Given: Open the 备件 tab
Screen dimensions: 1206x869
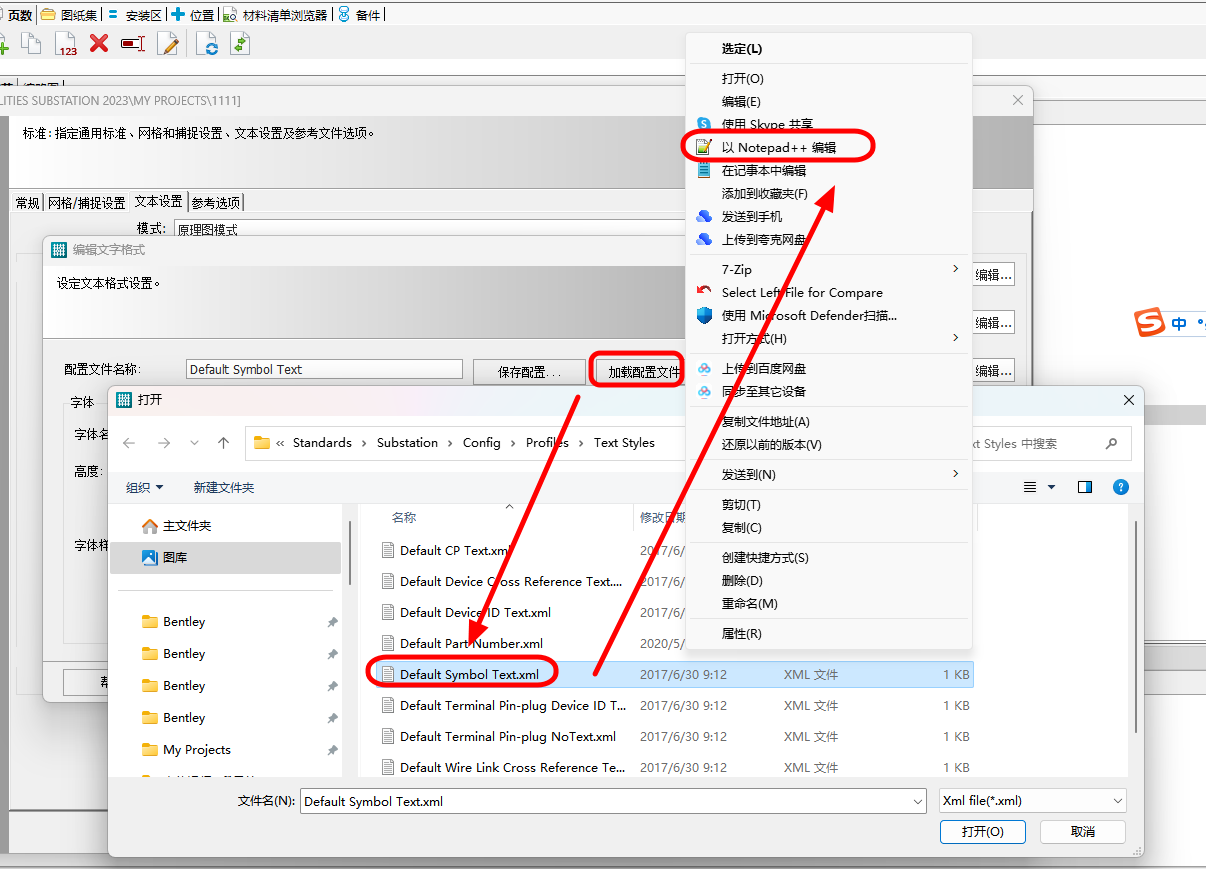Looking at the screenshot, I should click(x=360, y=15).
